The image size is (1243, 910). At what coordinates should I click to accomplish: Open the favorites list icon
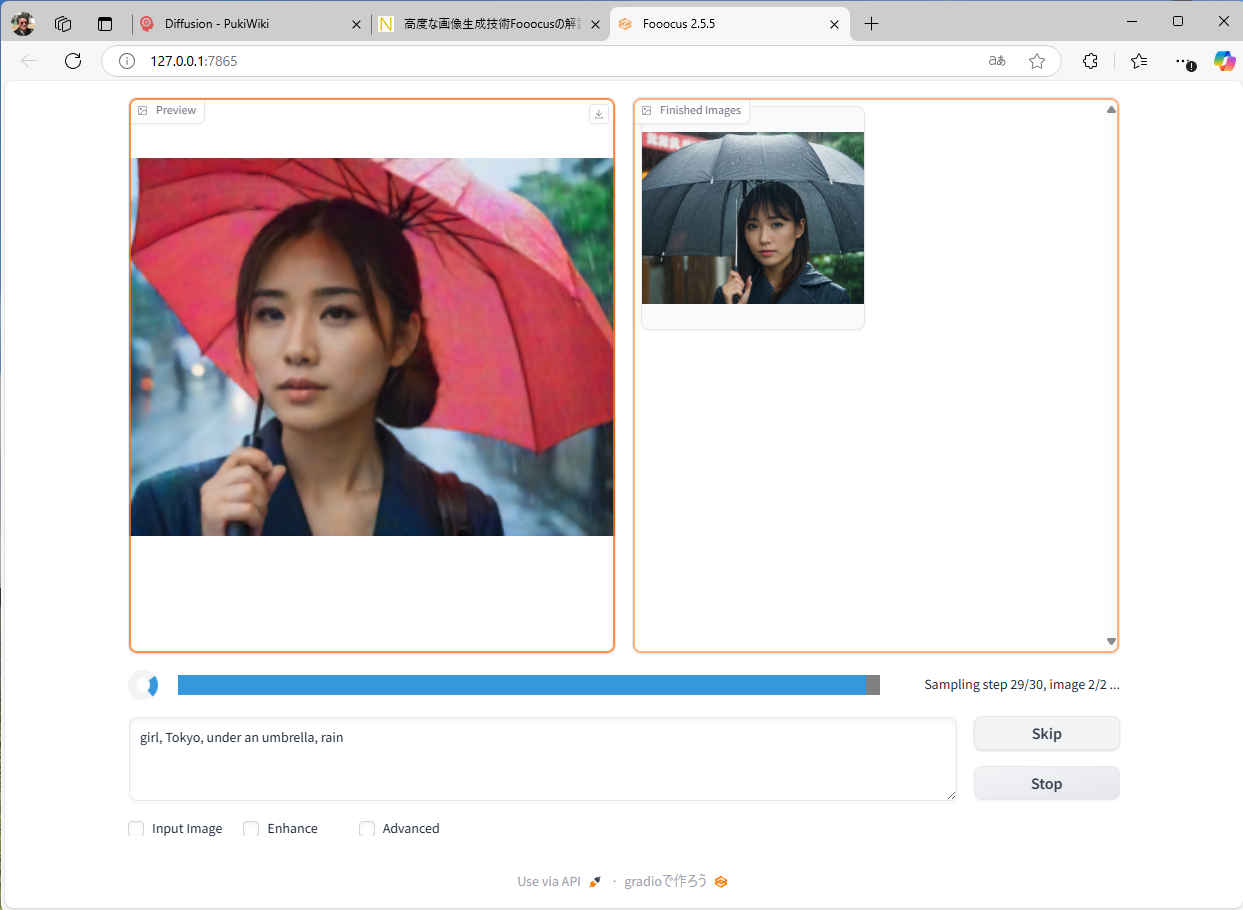click(1139, 61)
